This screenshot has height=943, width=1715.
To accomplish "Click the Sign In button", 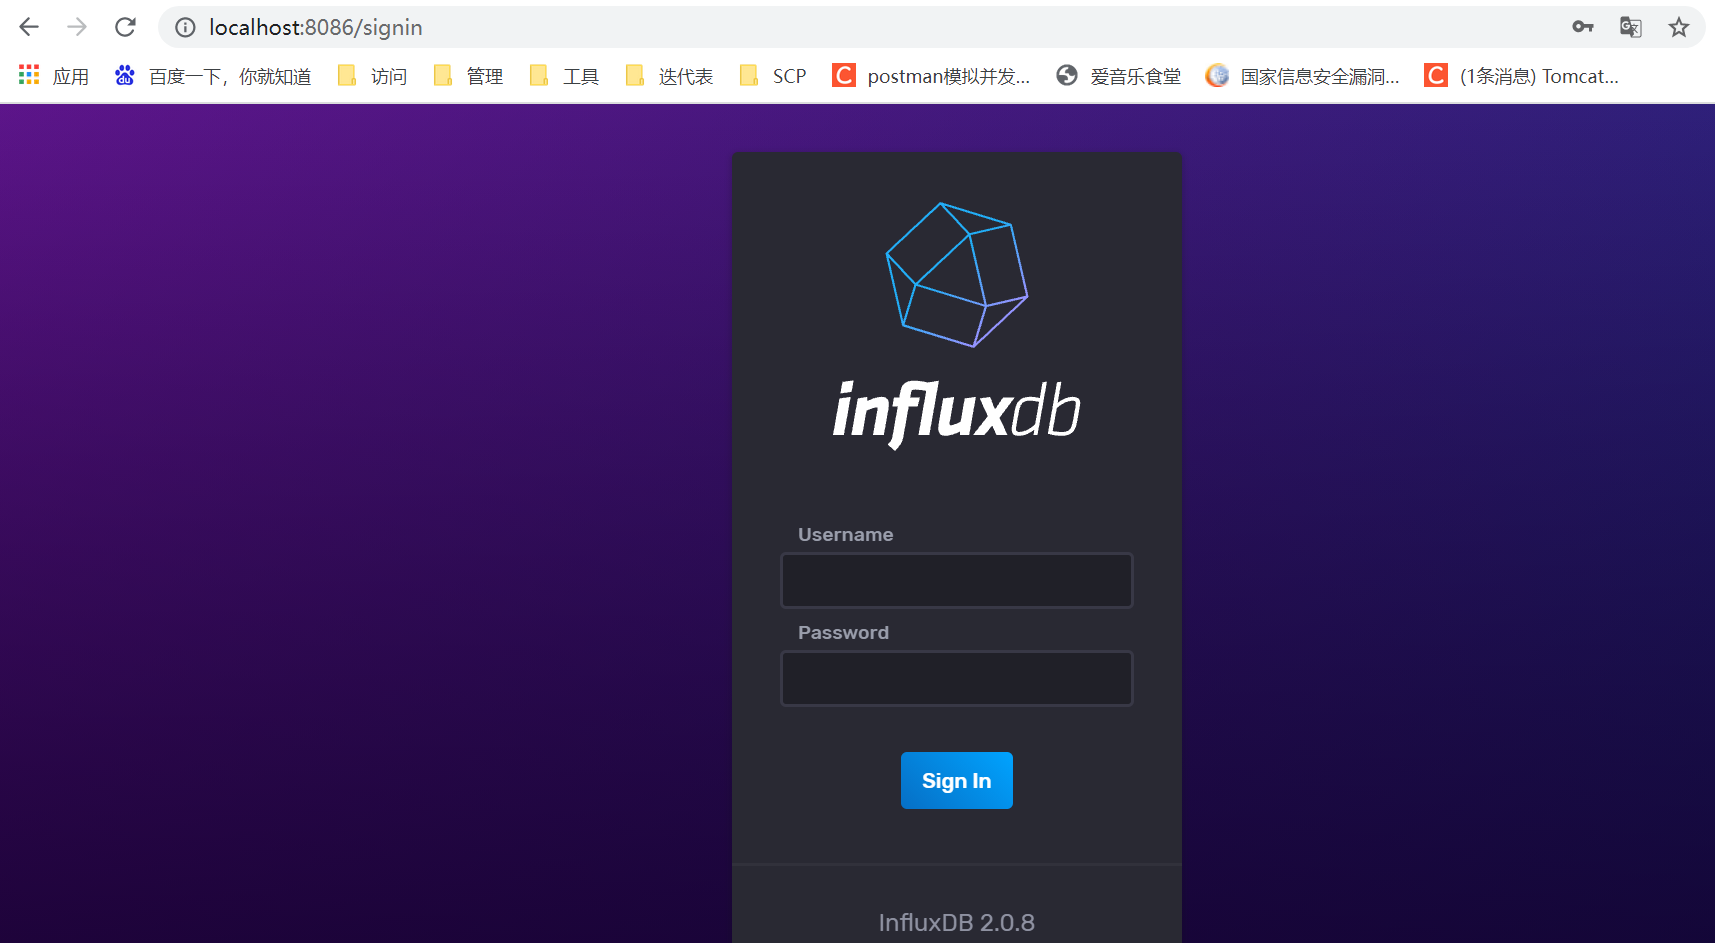I will (x=956, y=780).
